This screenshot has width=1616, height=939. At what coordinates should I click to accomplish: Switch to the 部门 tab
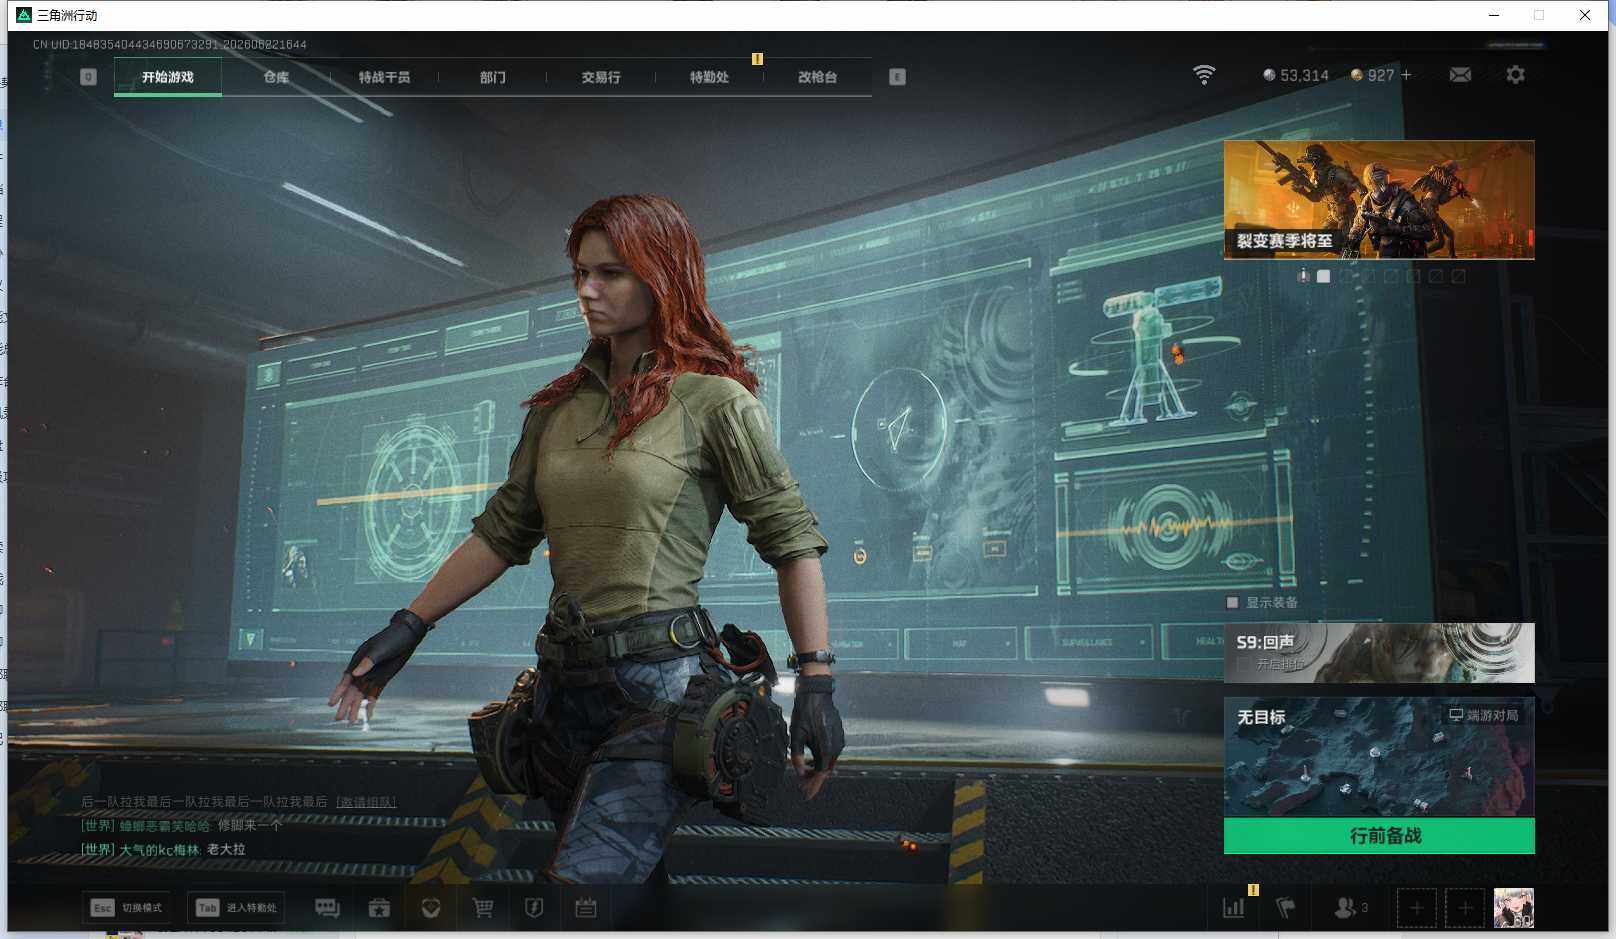(x=492, y=77)
